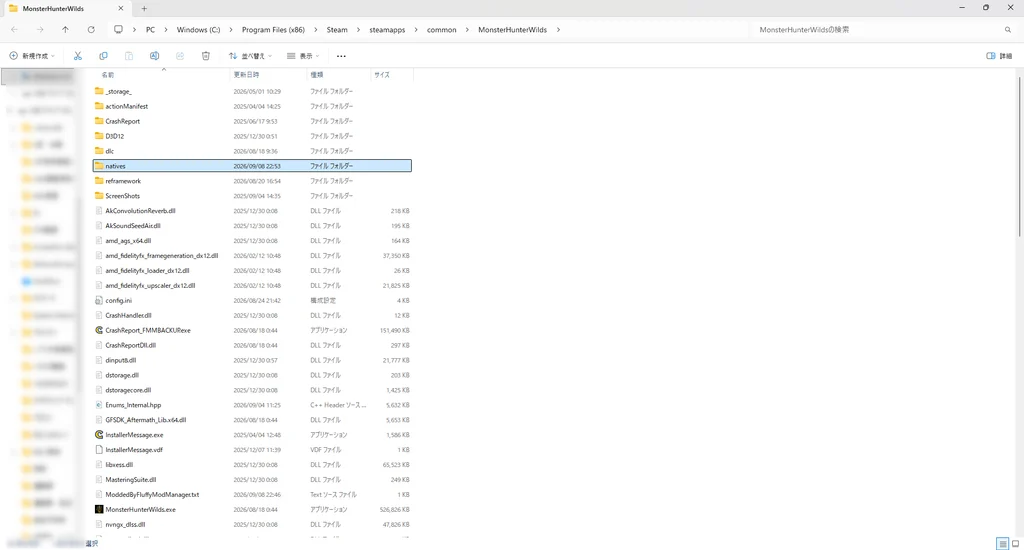This screenshot has height=550, width=1024.
Task: Navigate to steamapps breadcrumb
Action: pos(387,30)
